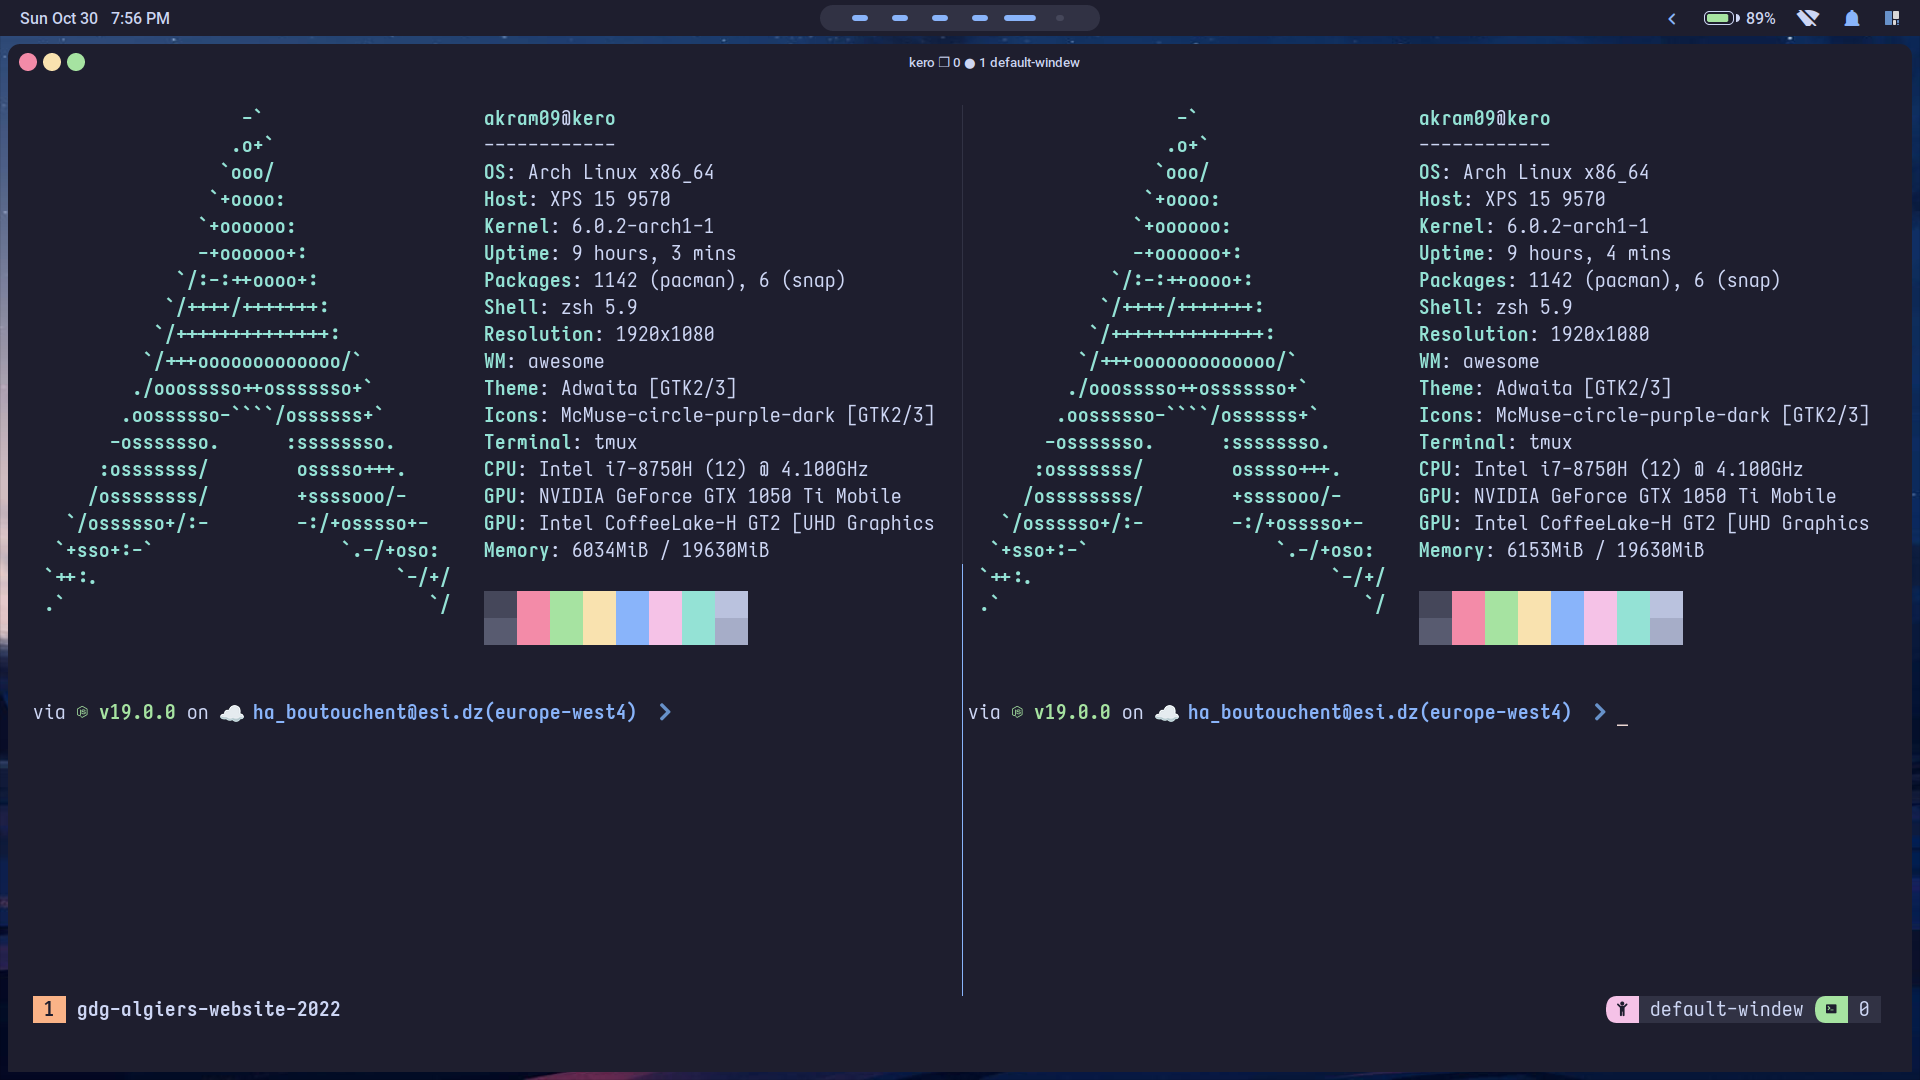
Task: Switch to the active wide workspace indicator
Action: (x=1020, y=18)
